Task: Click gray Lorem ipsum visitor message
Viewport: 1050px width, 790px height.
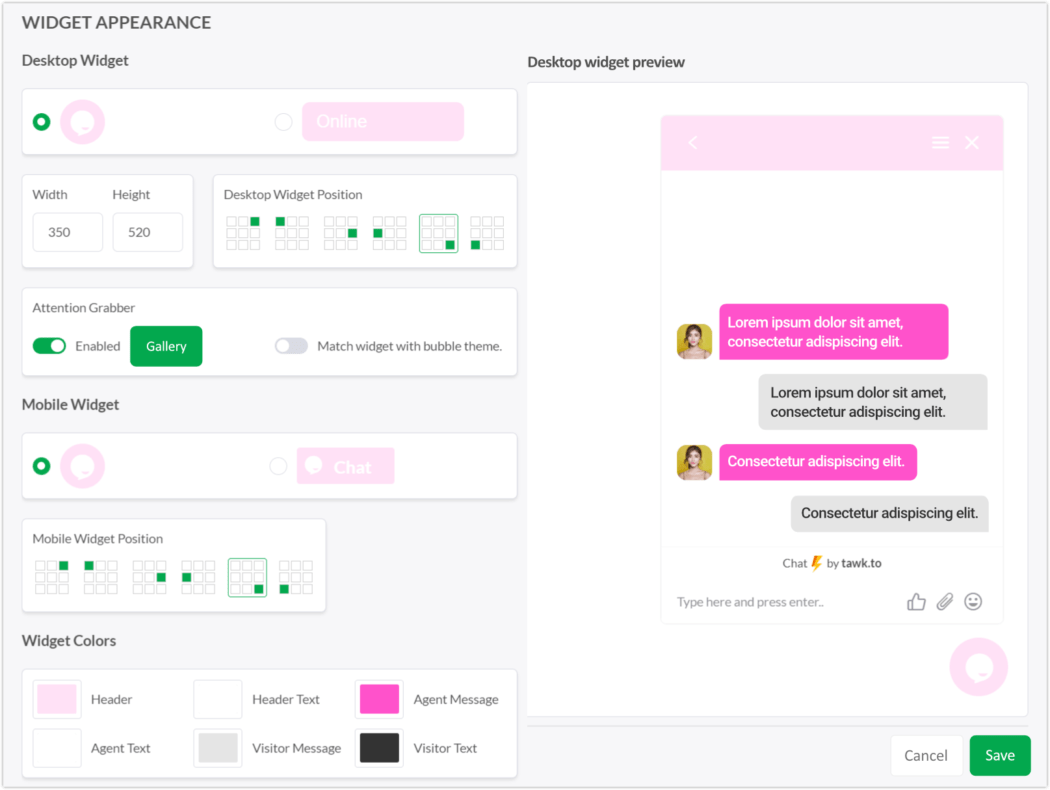Action: coord(873,402)
